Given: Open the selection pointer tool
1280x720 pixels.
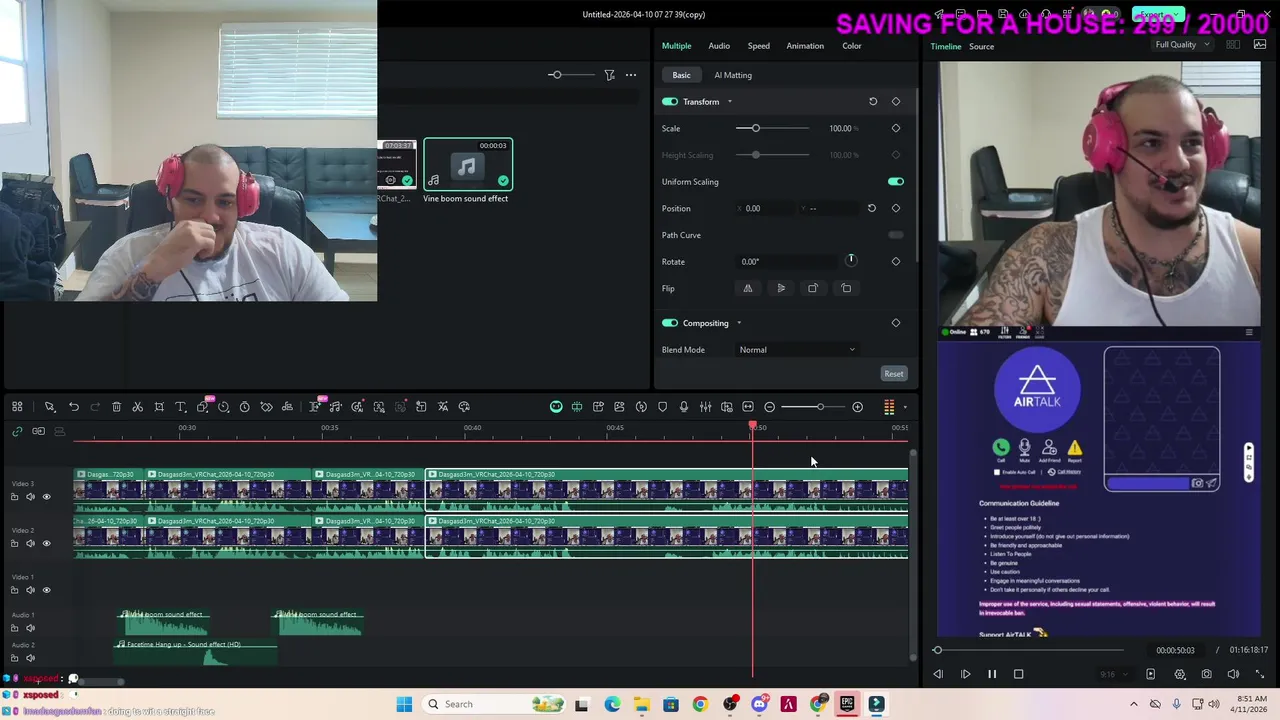Looking at the screenshot, I should (x=49, y=407).
